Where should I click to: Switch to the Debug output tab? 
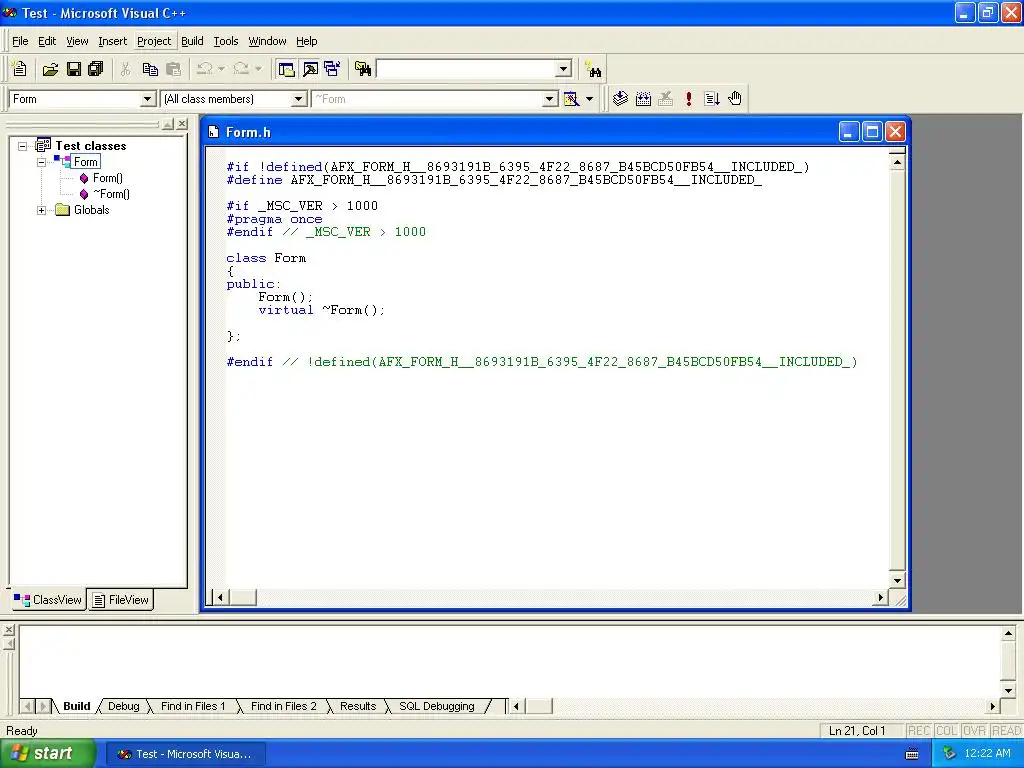[123, 706]
